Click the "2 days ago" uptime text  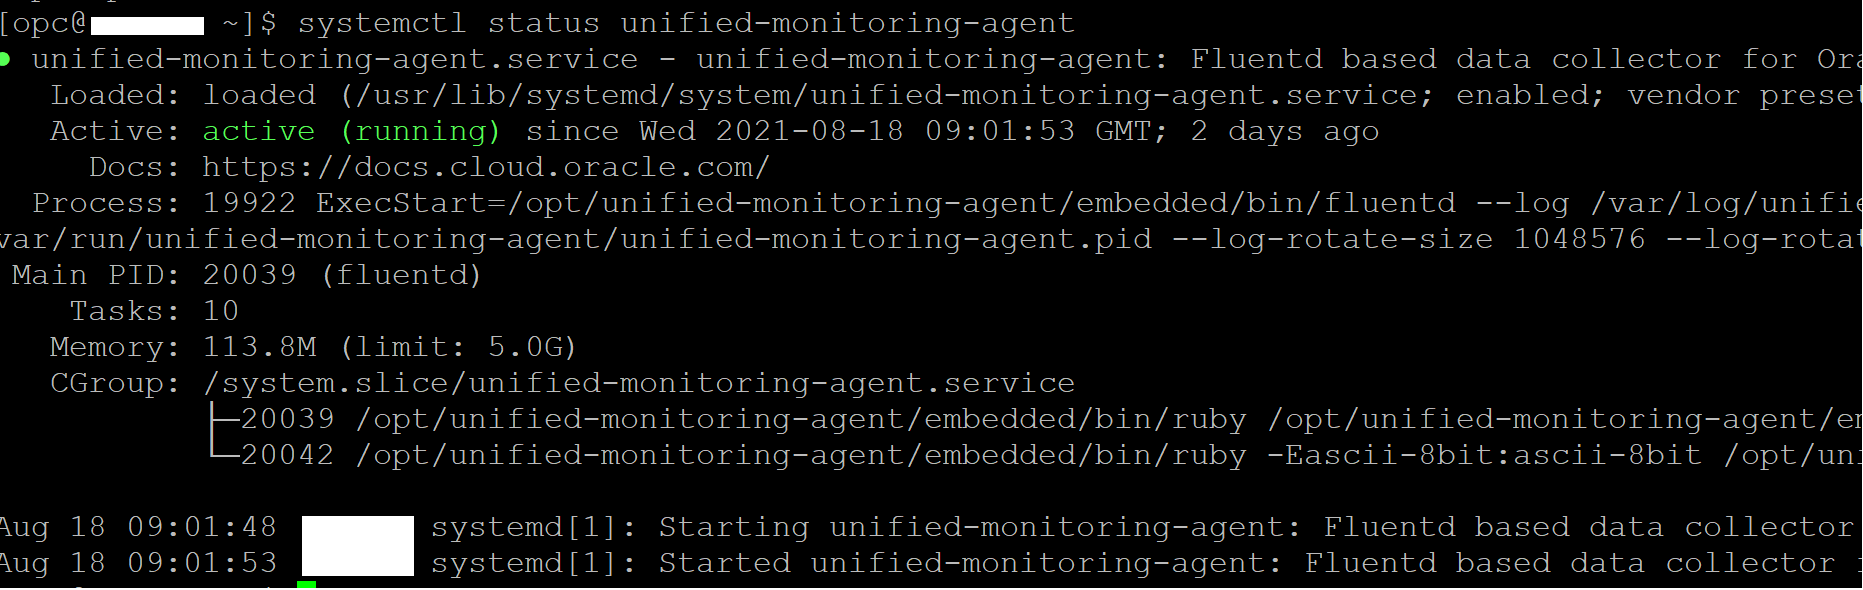tap(1285, 131)
